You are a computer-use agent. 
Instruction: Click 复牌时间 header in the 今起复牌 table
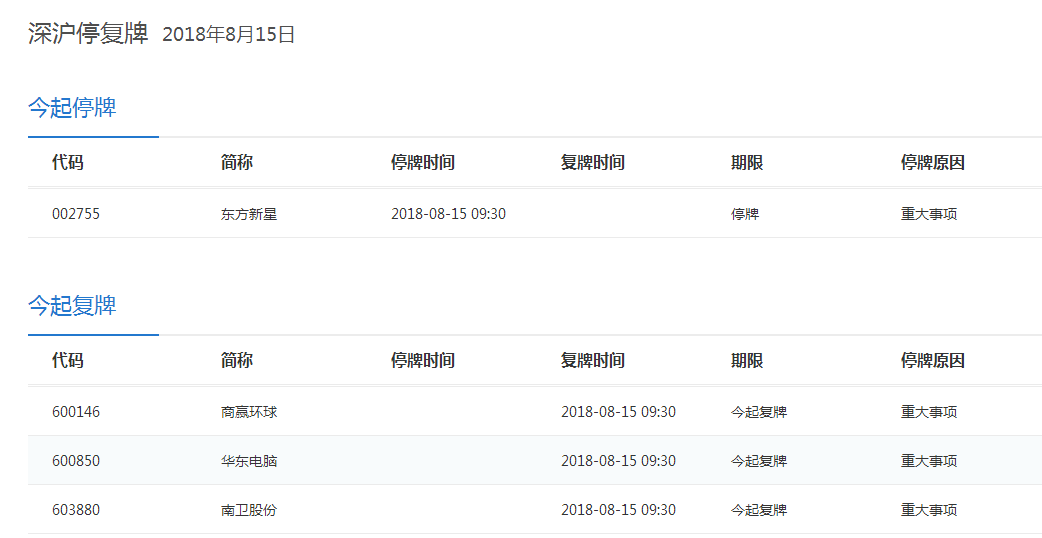point(593,361)
